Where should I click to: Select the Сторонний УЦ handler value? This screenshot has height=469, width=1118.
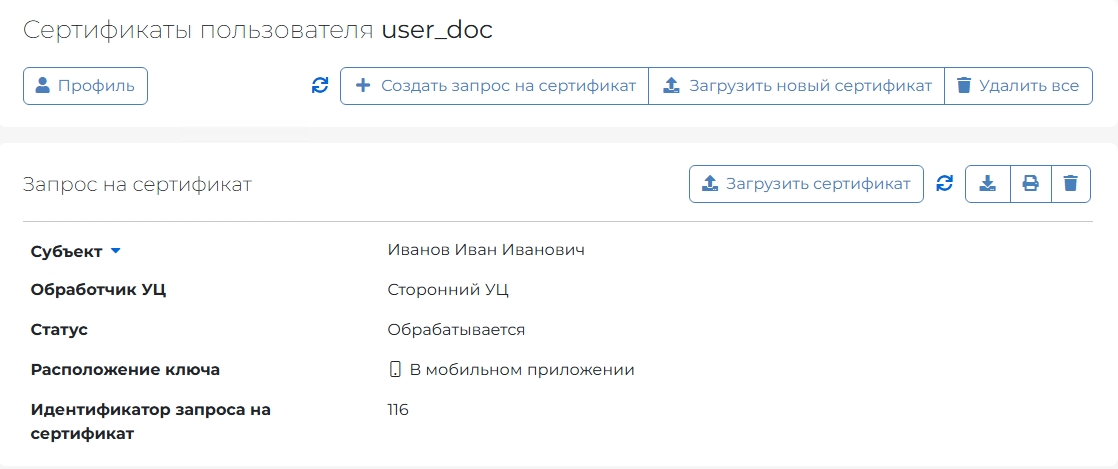click(448, 290)
